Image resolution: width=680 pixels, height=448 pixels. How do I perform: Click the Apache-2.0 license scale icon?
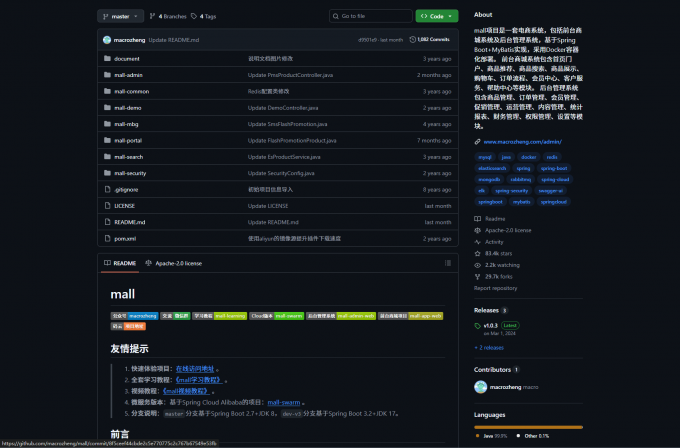(477, 230)
